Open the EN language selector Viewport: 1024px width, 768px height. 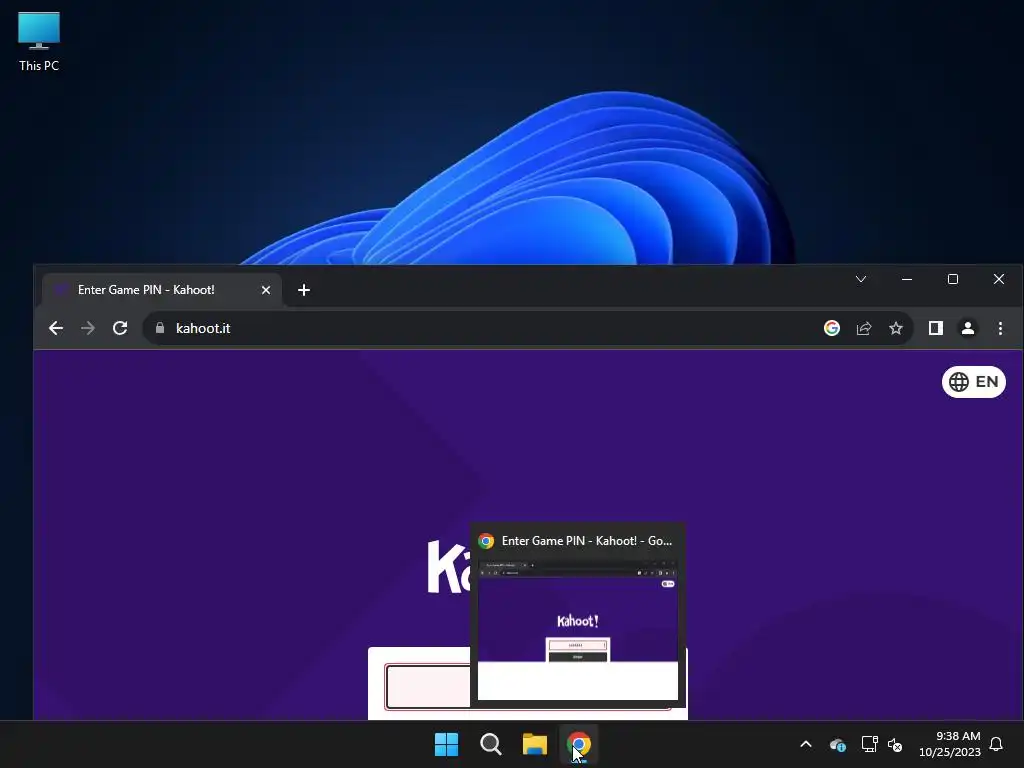click(x=974, y=381)
